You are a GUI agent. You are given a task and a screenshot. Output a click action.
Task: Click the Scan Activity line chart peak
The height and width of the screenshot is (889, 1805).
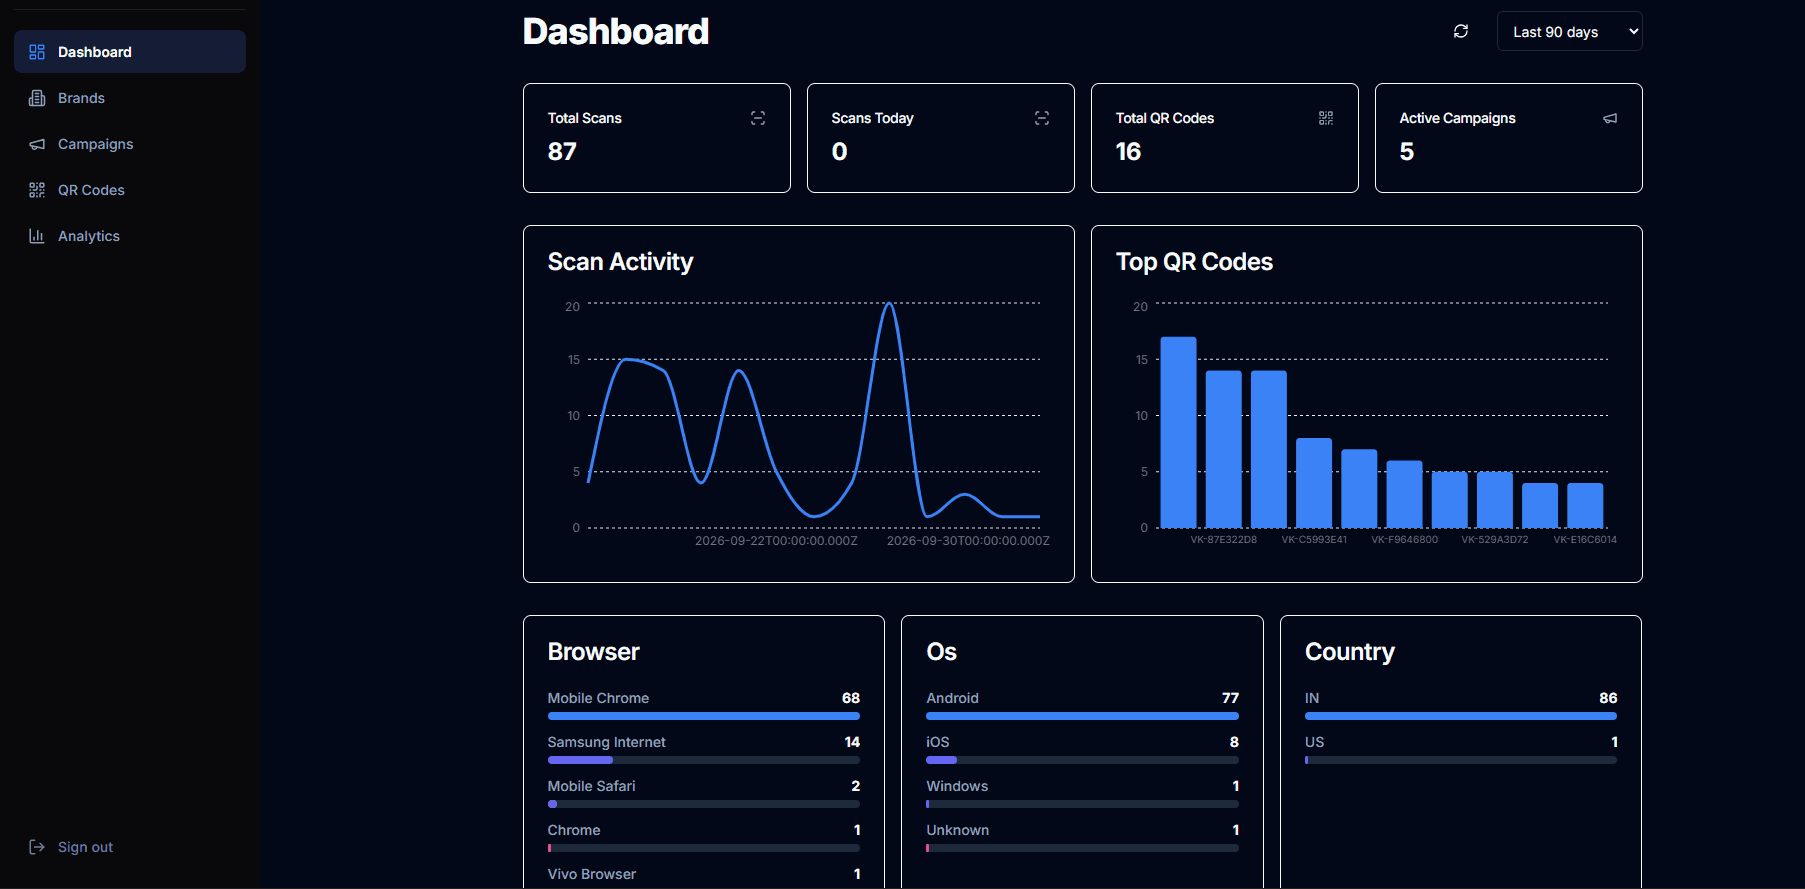(x=889, y=304)
